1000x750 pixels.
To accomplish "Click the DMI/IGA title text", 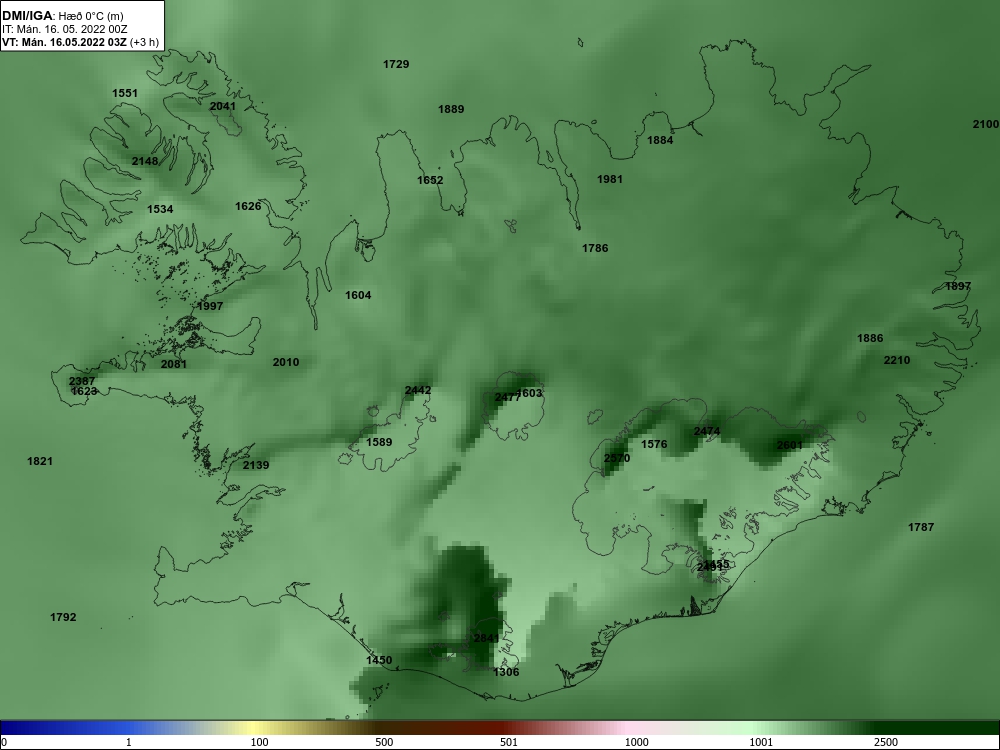I will [x=28, y=16].
